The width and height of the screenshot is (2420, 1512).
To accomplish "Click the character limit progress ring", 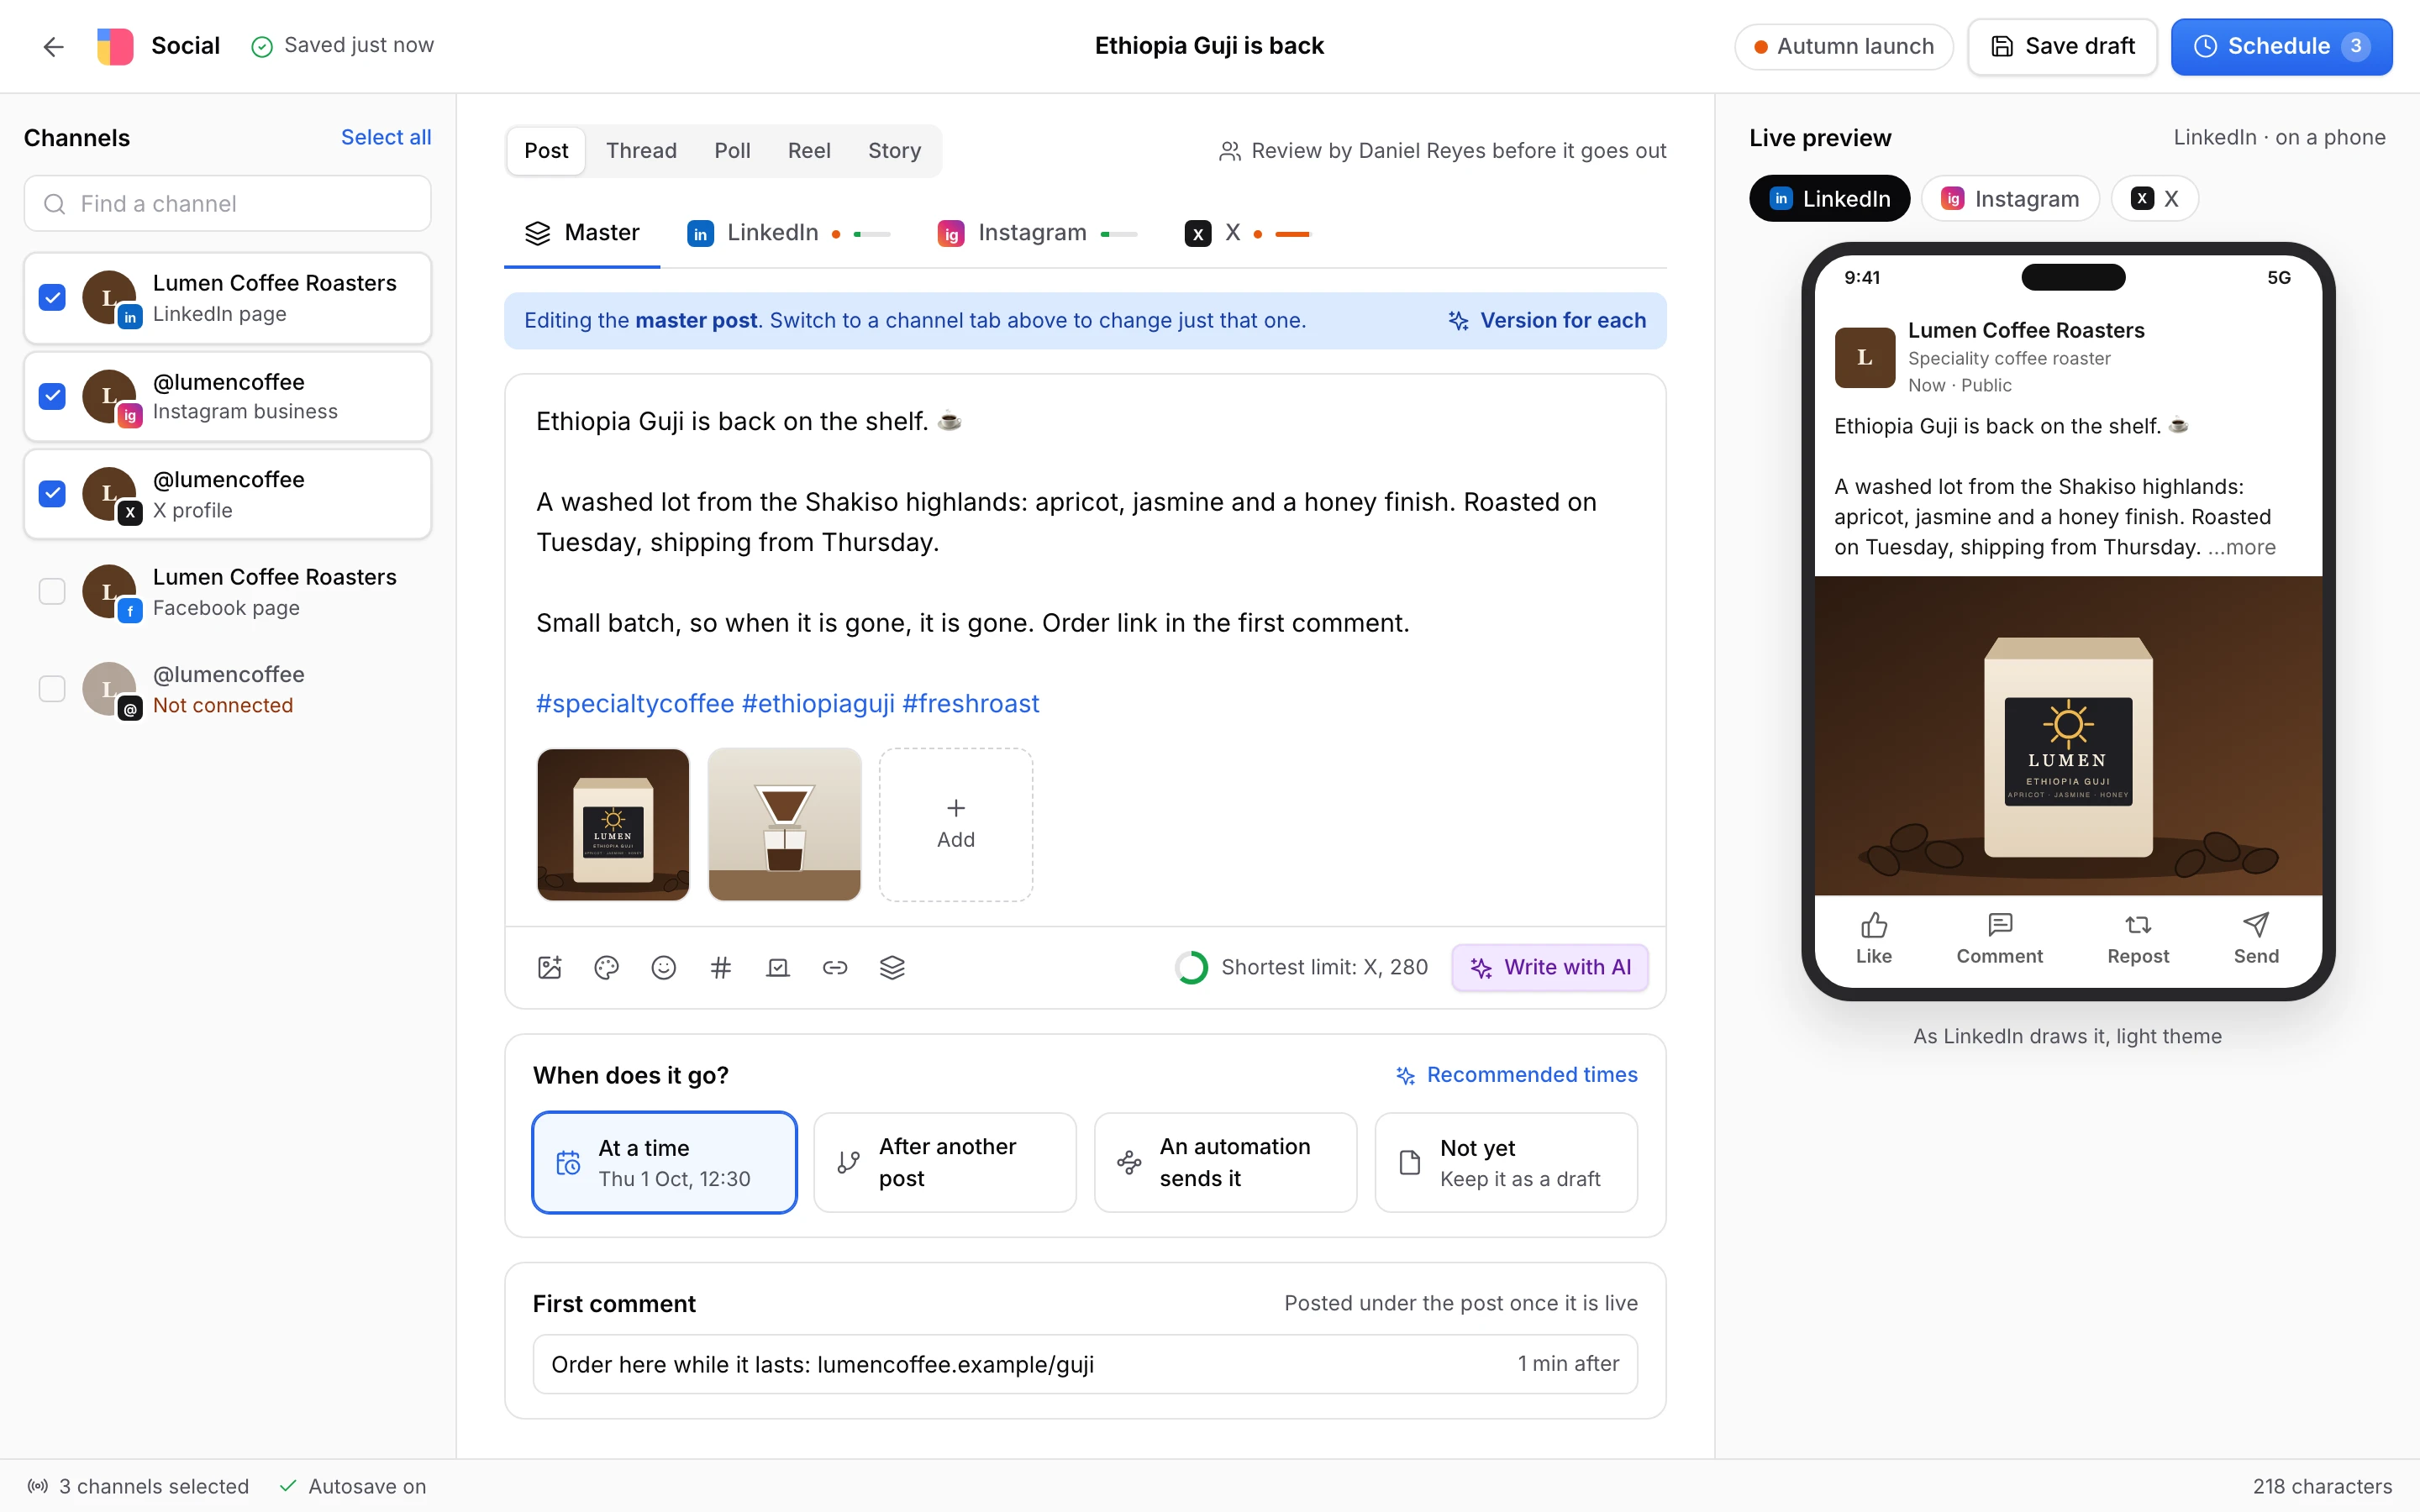I will click(x=1191, y=967).
